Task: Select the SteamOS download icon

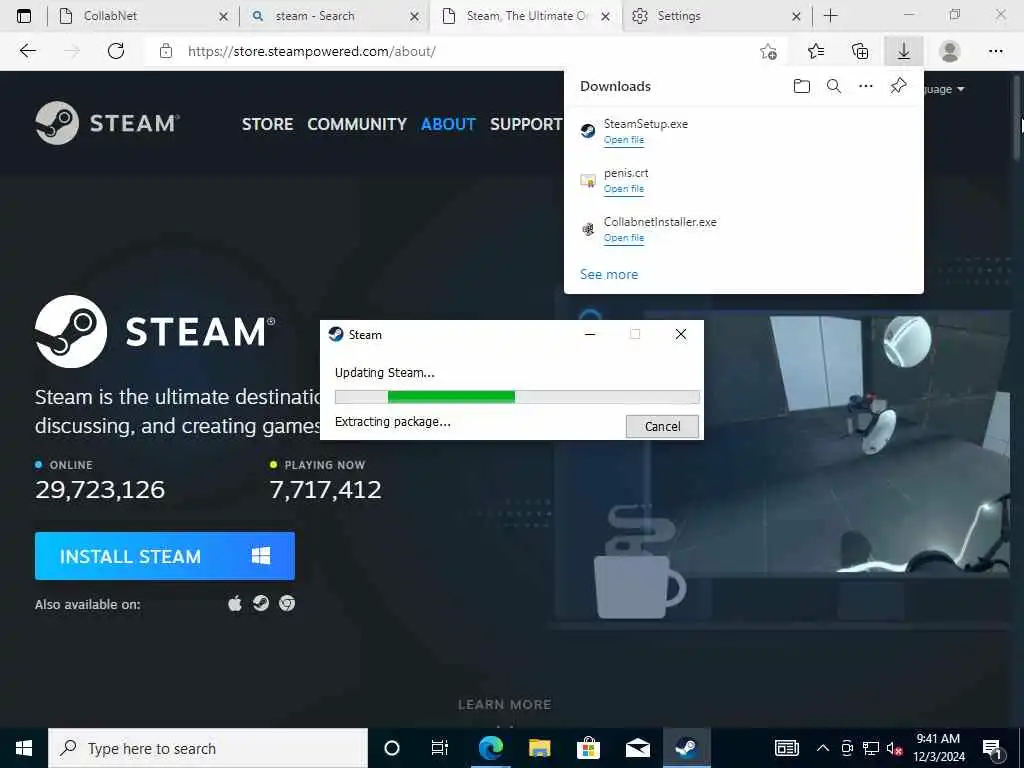Action: [x=261, y=603]
